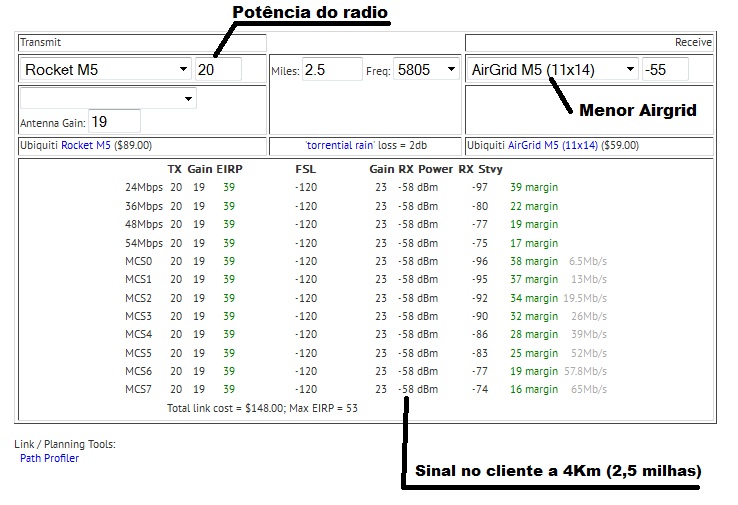Click the 6.5Mb/s throughput value
738x505 pixels.
[x=588, y=261]
